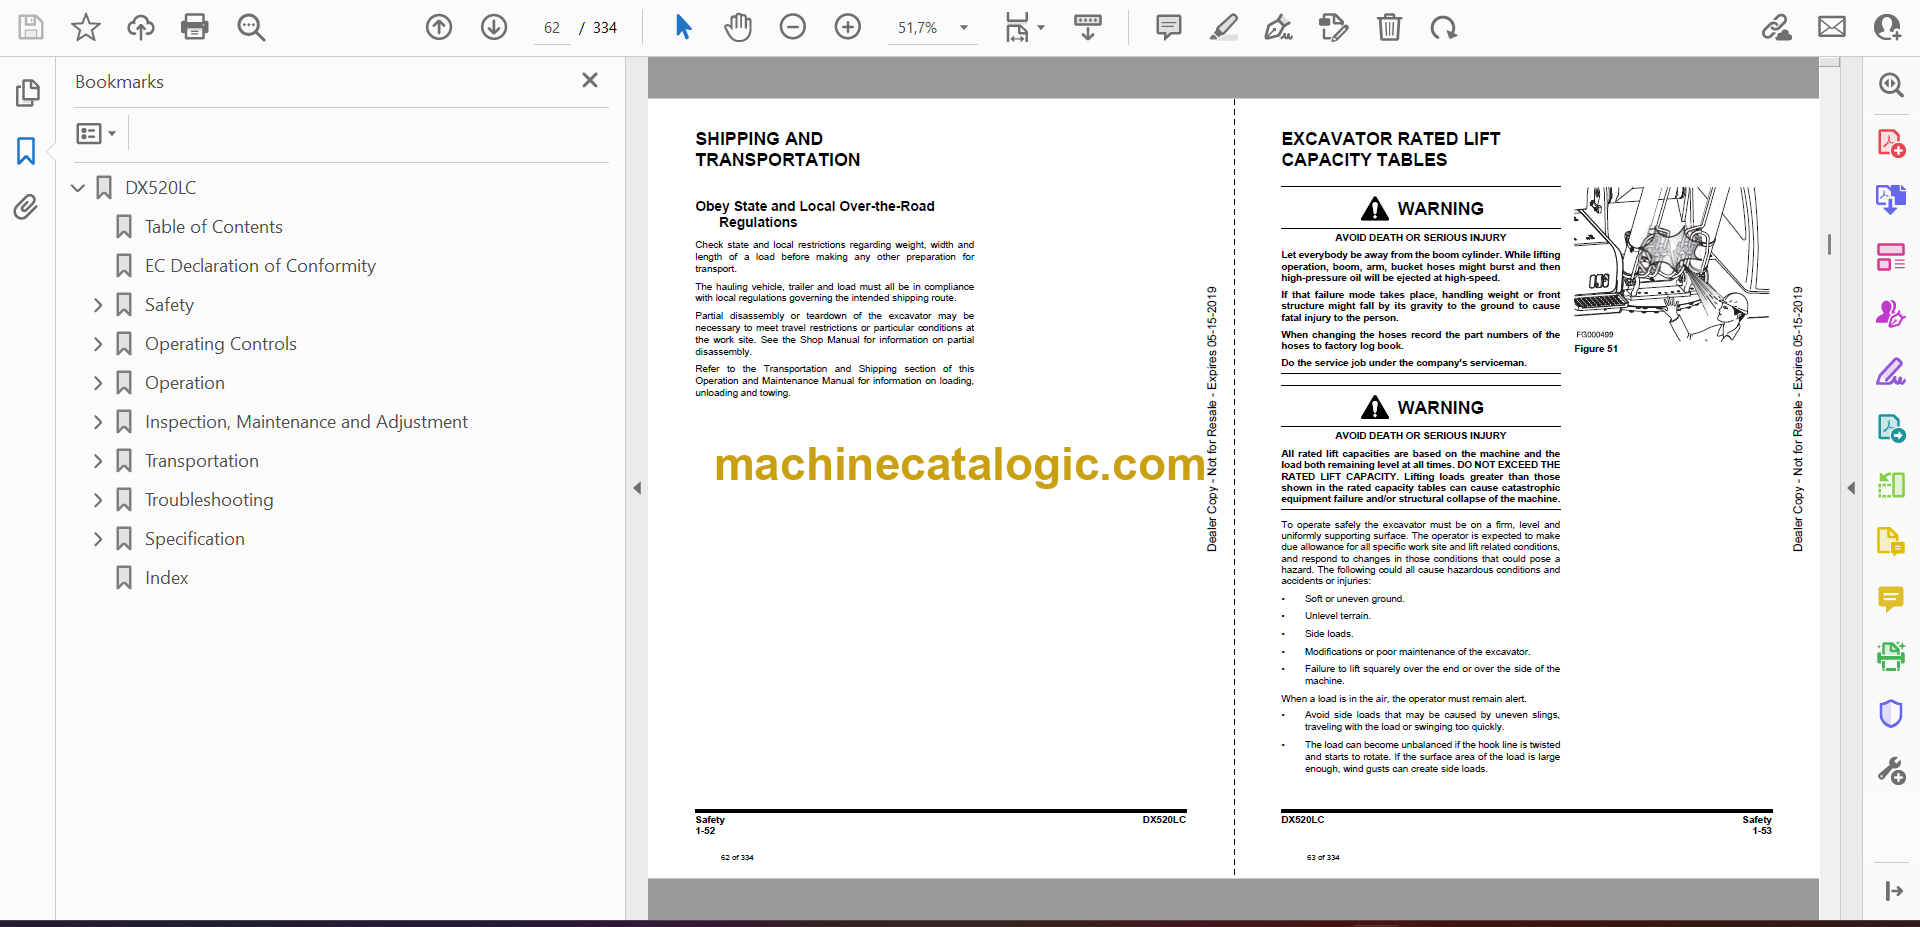Open EC Declaration of Conformity bookmark

tap(260, 266)
